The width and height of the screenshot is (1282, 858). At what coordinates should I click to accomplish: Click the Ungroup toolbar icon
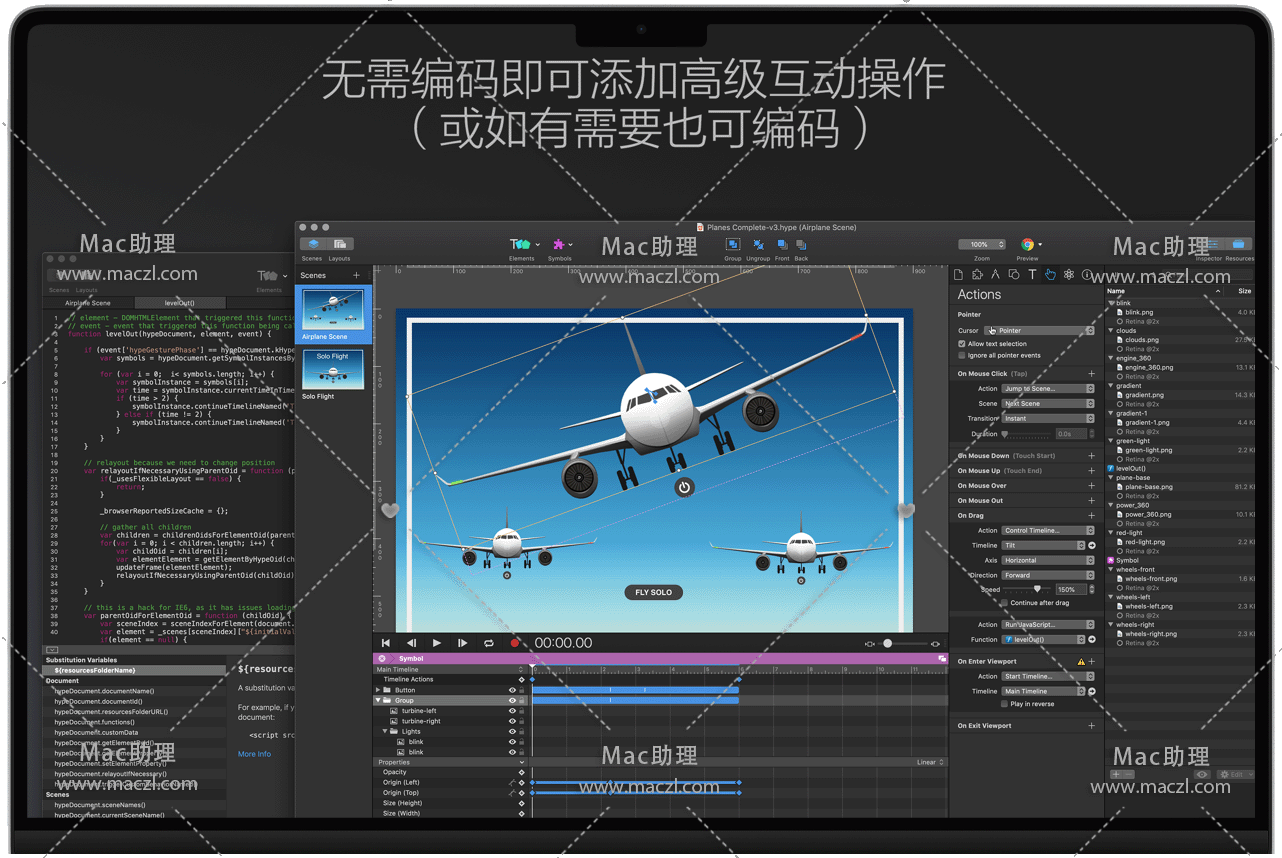758,245
